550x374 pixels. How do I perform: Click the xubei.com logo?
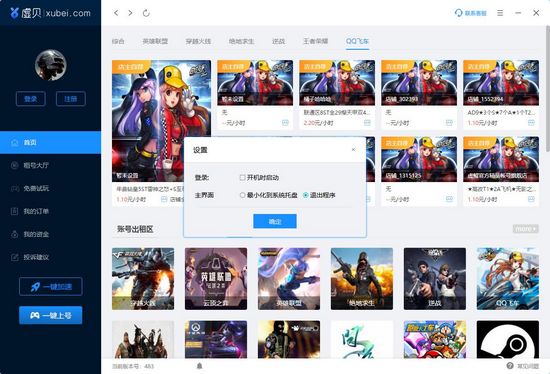click(x=50, y=13)
